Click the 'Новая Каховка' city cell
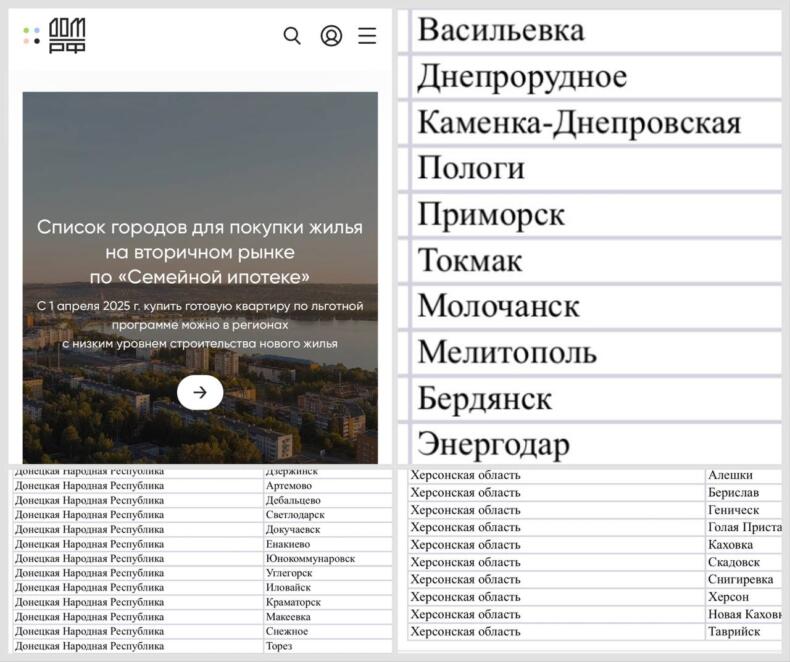The width and height of the screenshot is (790, 662). pyautogui.click(x=744, y=614)
